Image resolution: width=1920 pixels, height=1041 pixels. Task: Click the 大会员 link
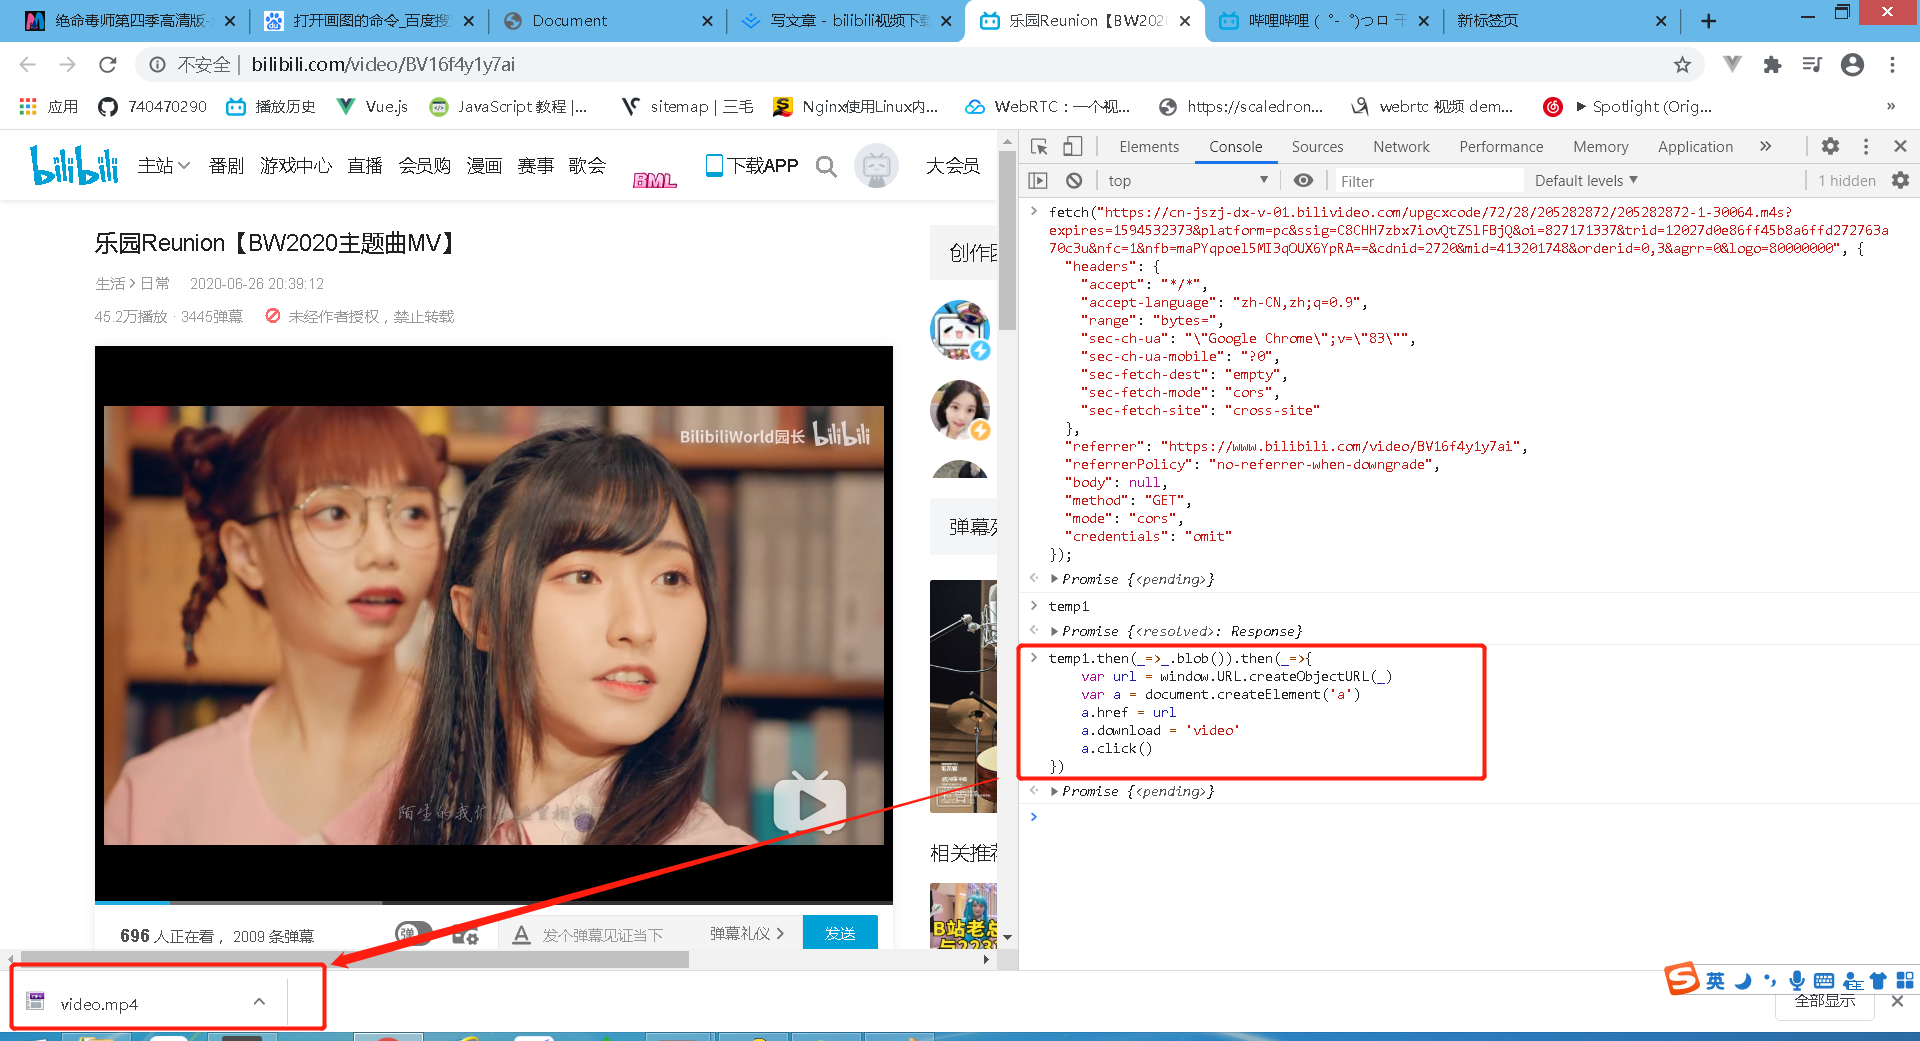(x=952, y=166)
